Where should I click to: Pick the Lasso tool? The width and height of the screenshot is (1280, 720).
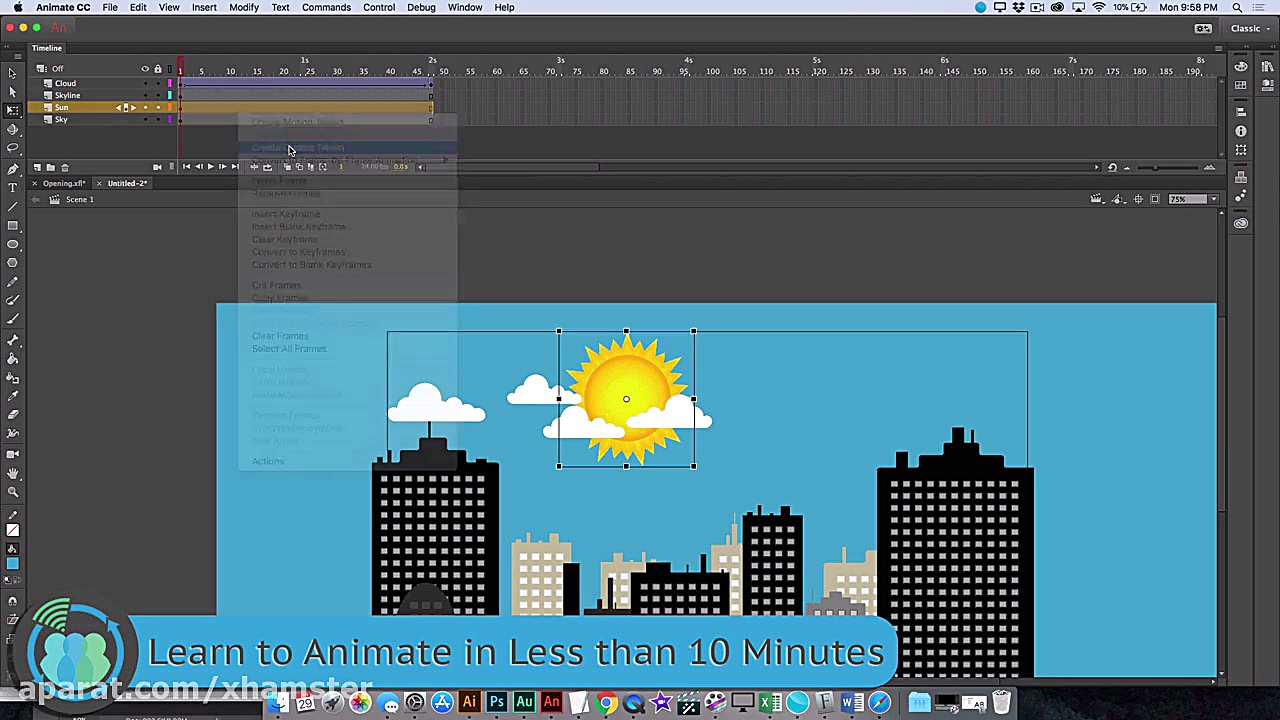(12, 148)
